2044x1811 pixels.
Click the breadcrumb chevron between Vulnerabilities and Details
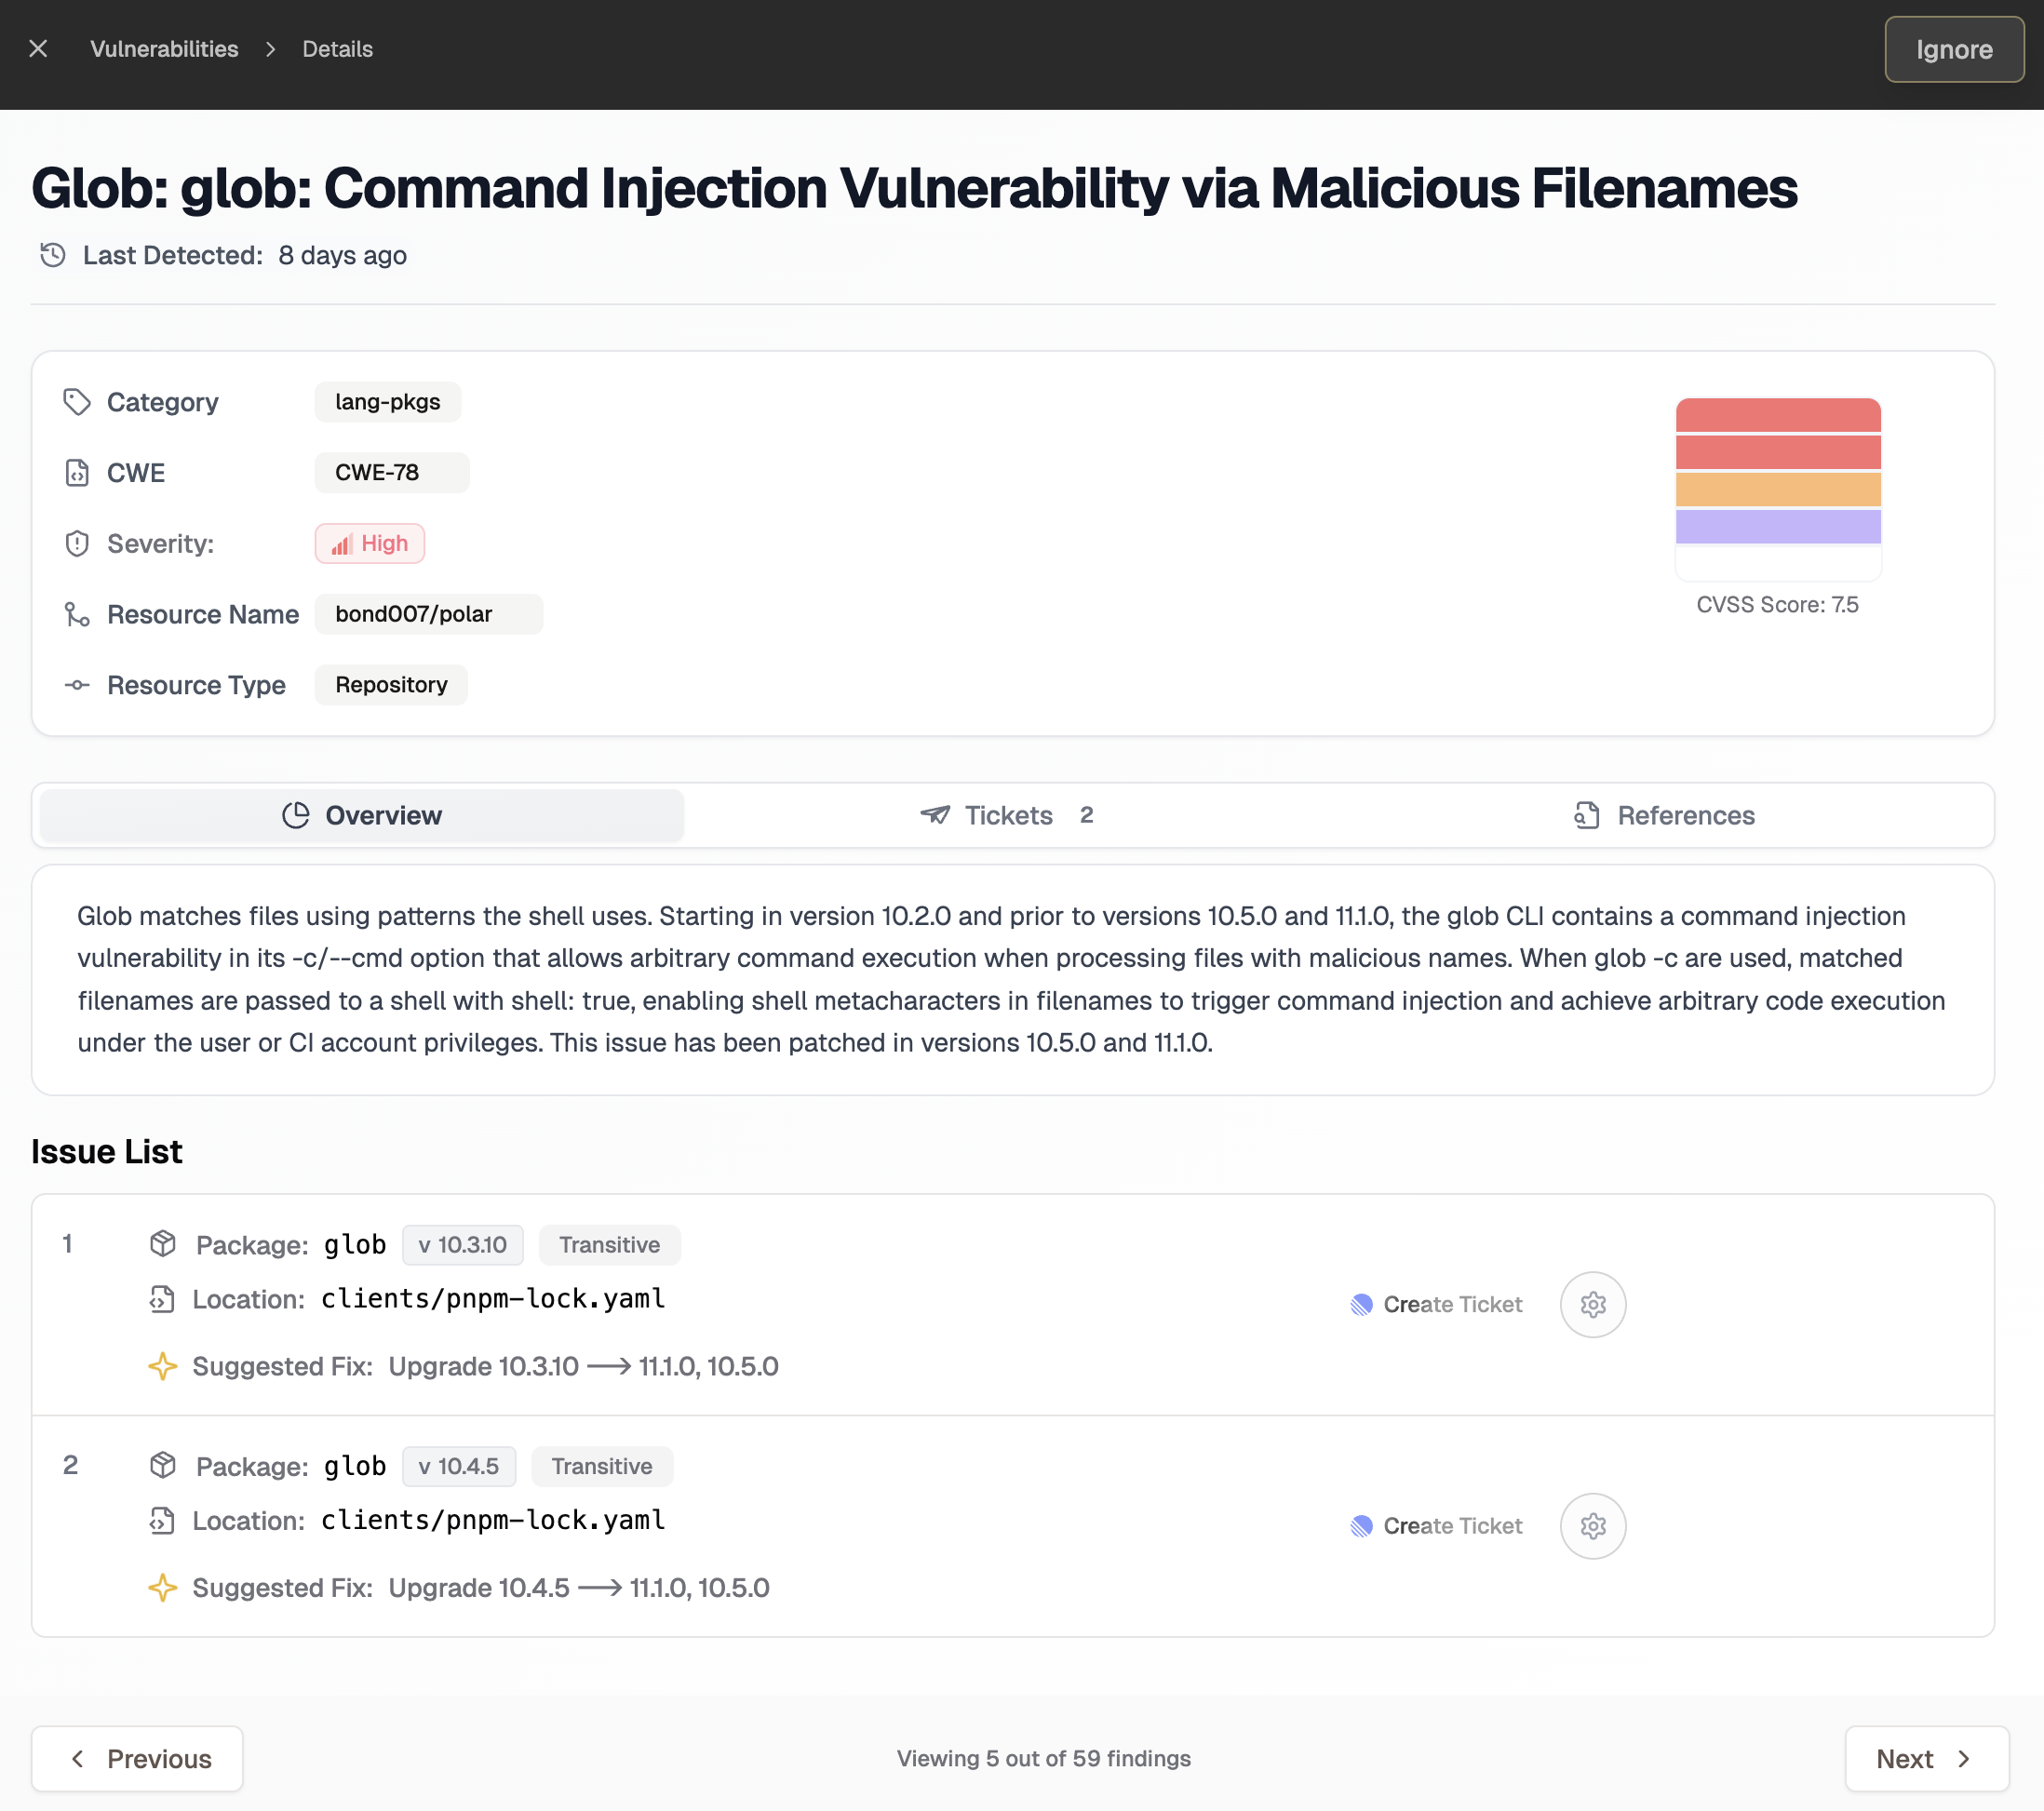coord(269,48)
